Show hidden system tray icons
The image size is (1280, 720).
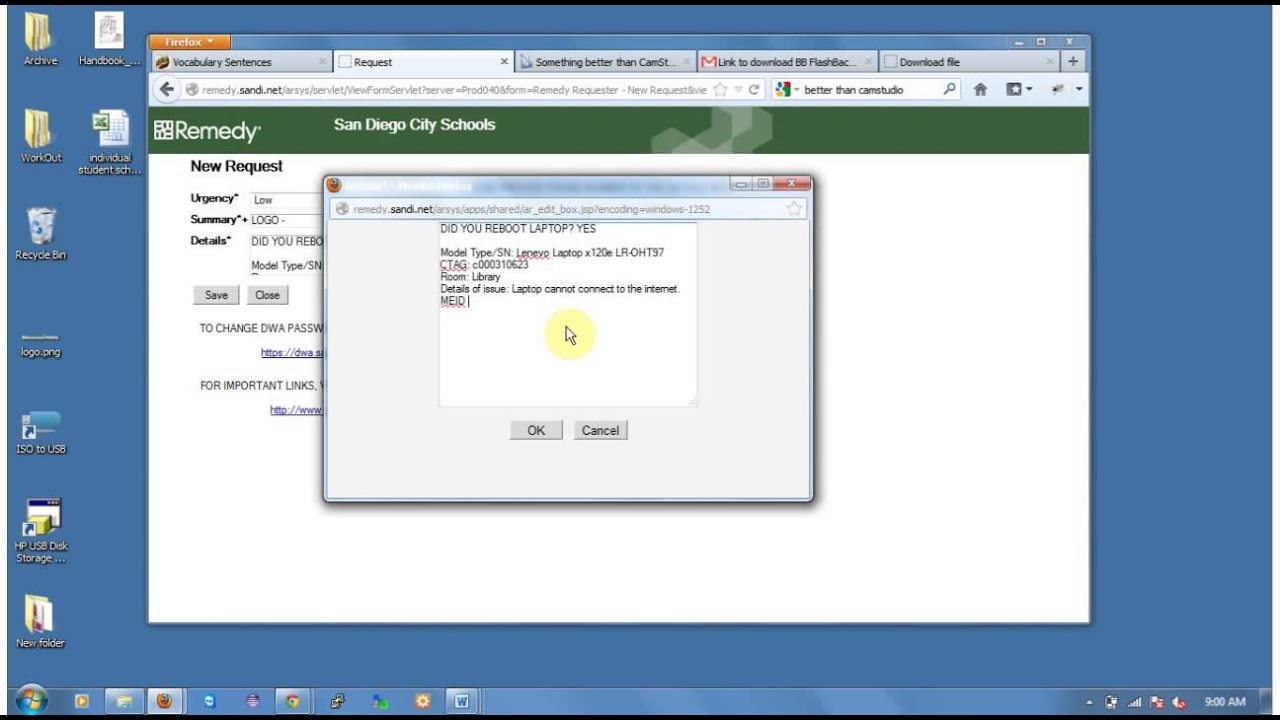pos(1090,702)
